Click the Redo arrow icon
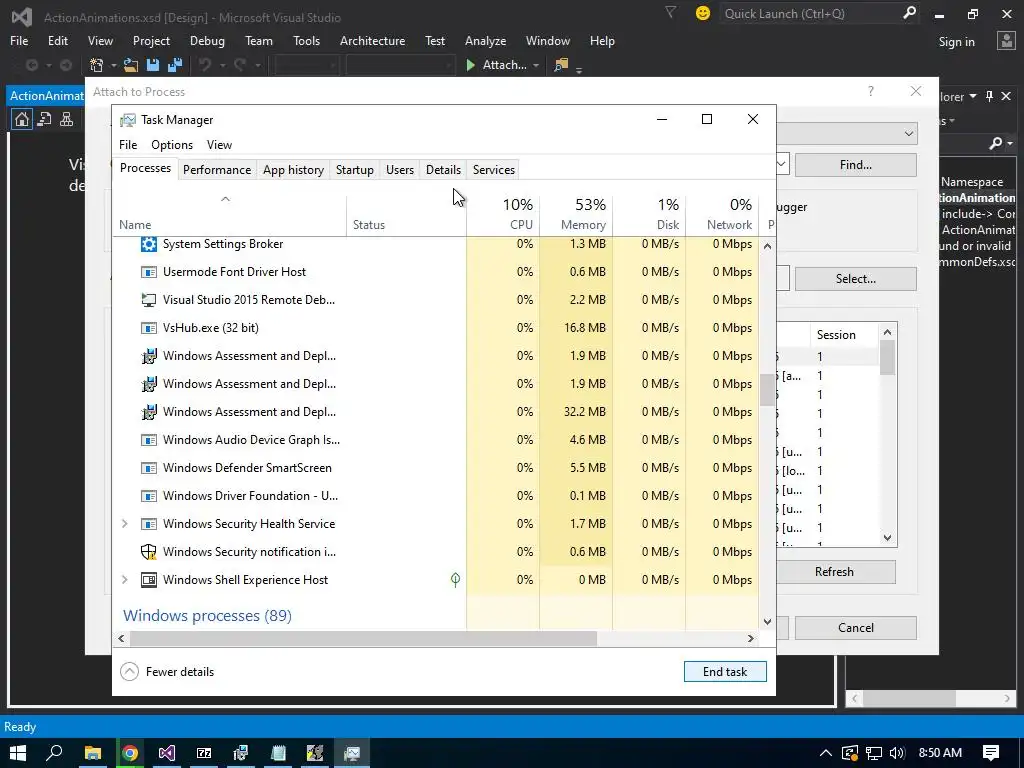The height and width of the screenshot is (768, 1024). pos(240,65)
